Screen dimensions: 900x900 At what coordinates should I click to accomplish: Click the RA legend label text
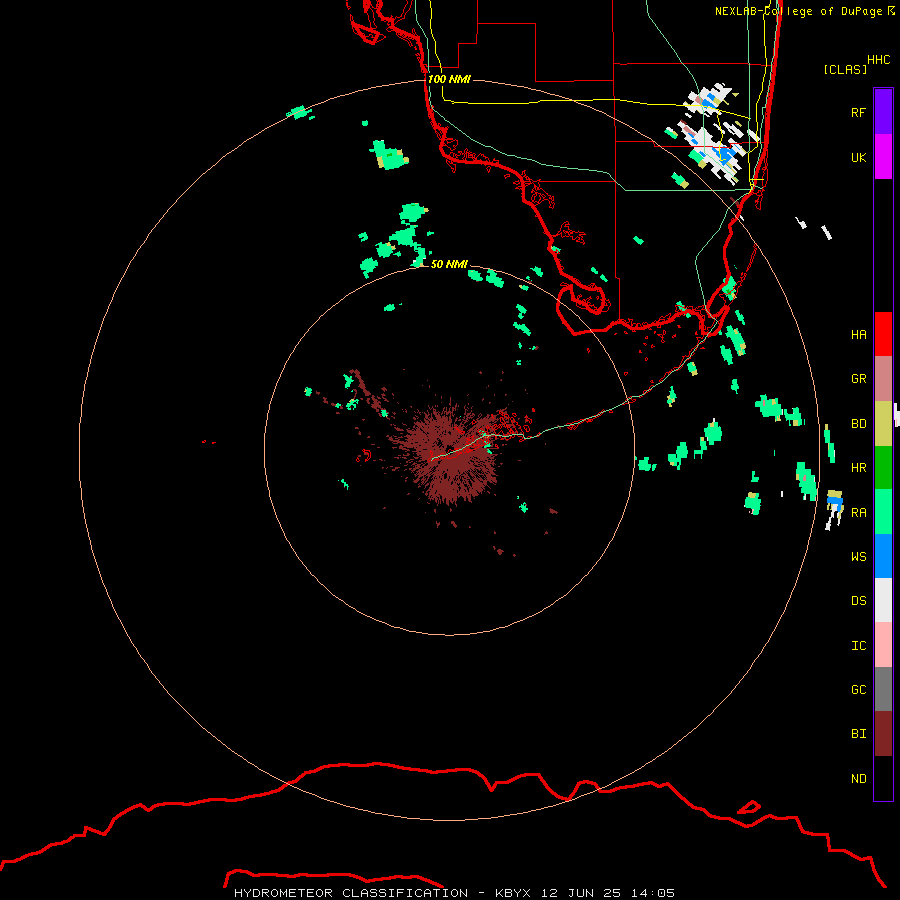859,513
